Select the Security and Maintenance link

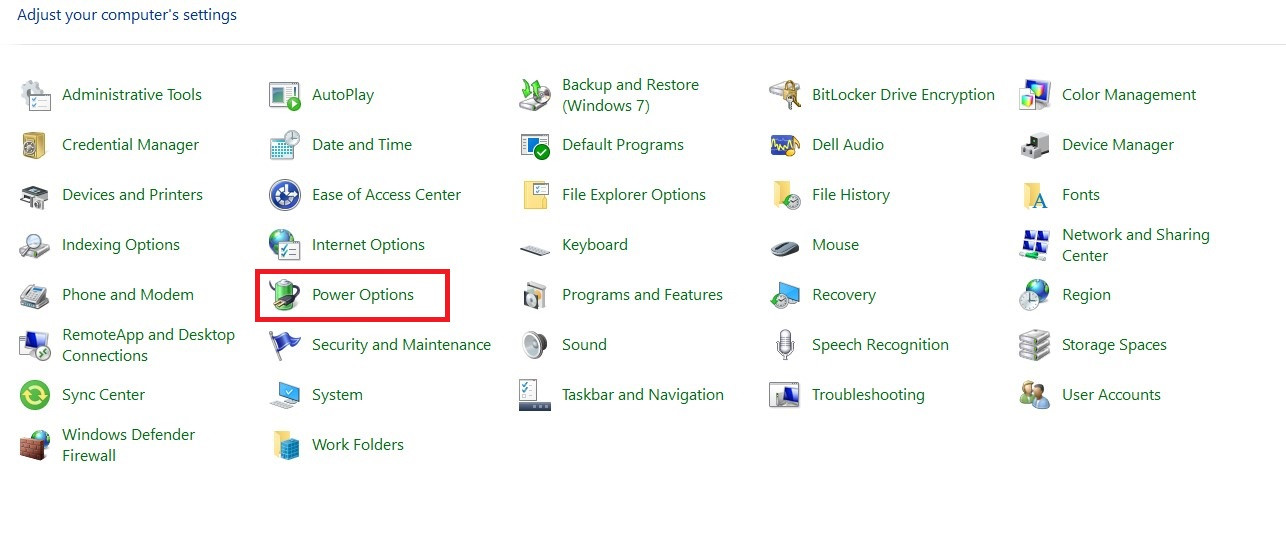(401, 345)
